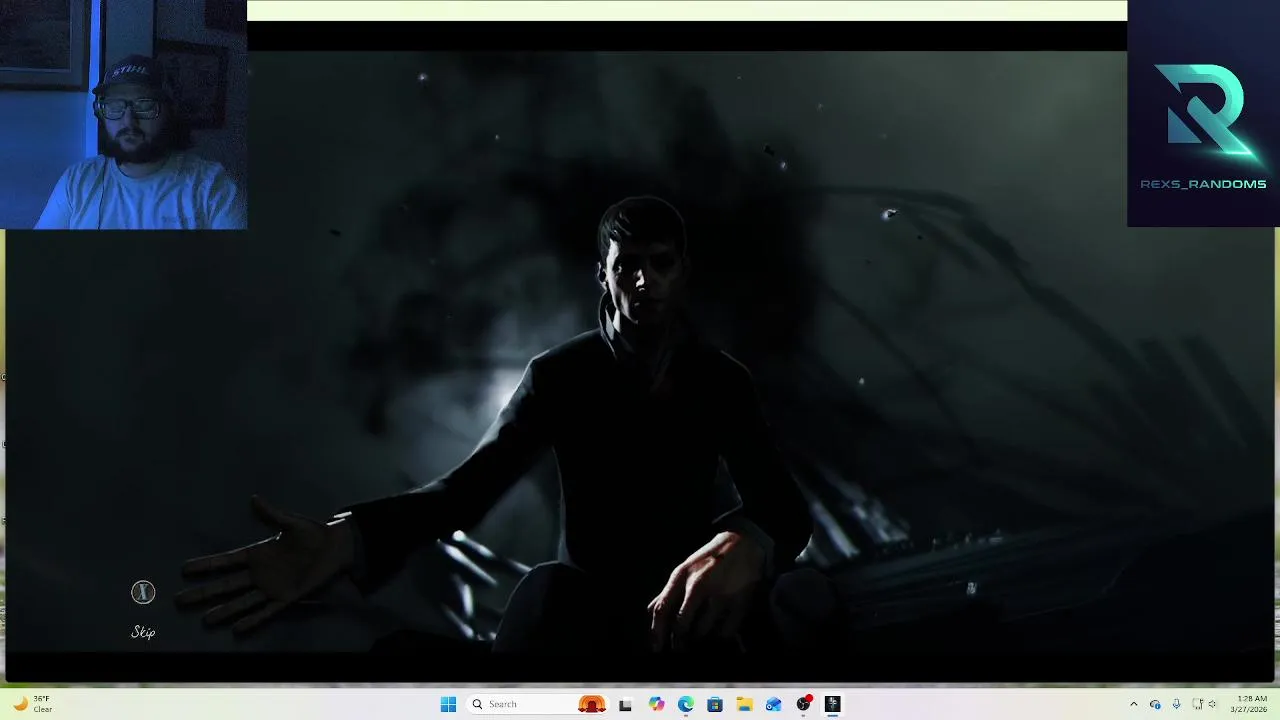Switch to OBS Studio in the taskbar
1280x720 pixels.
tap(803, 704)
